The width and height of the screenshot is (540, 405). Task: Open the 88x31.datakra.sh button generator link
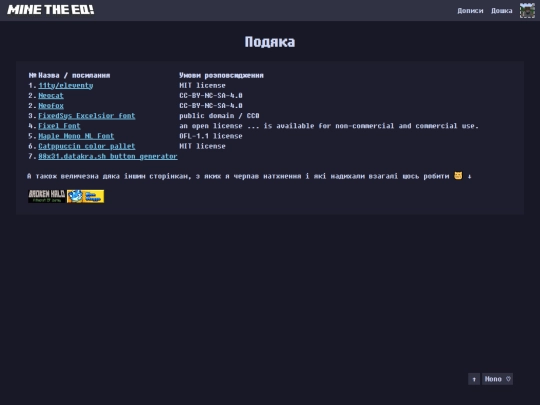(108, 156)
